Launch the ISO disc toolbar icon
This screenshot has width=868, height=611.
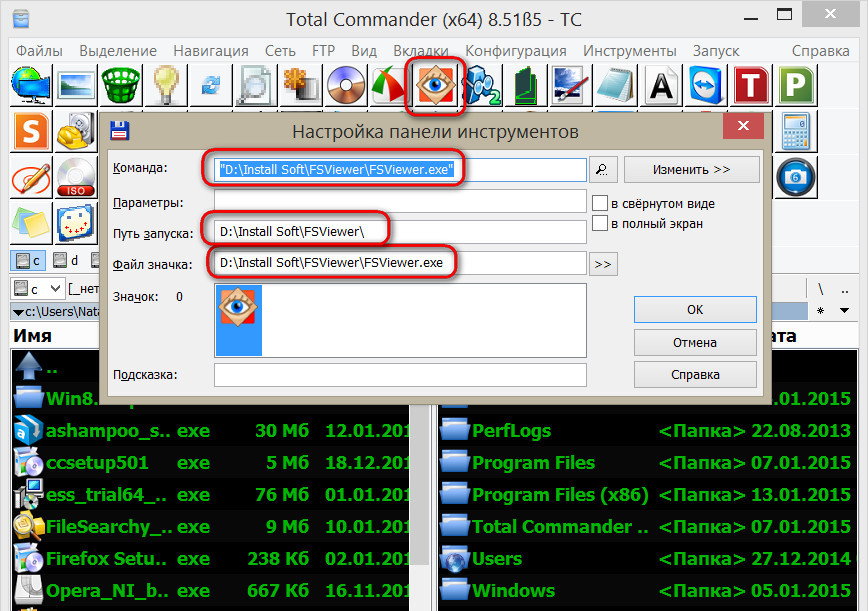[76, 177]
